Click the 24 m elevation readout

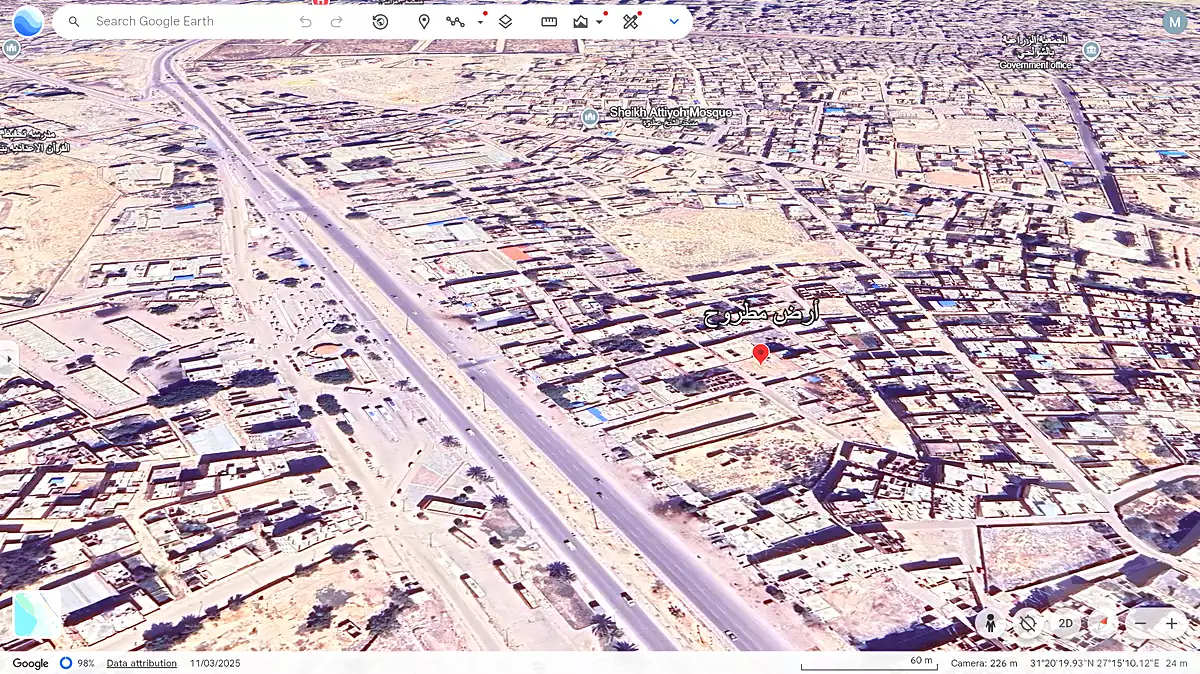(1176, 663)
